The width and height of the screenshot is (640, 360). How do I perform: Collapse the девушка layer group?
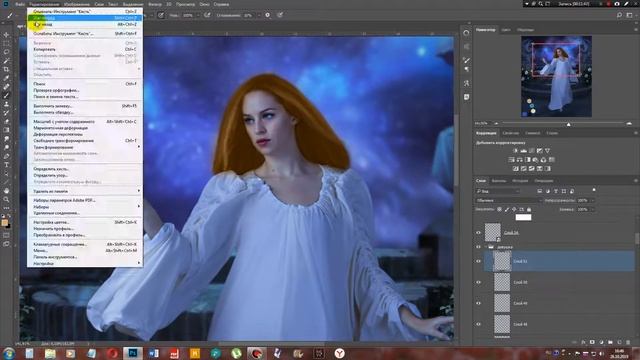tap(486, 247)
